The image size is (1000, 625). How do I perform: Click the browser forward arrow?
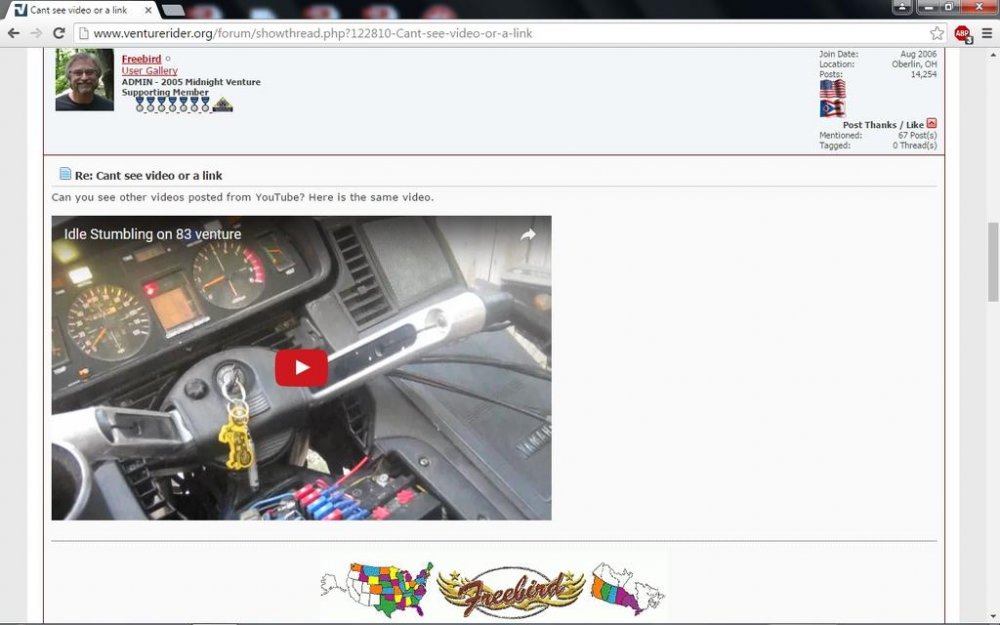pos(37,33)
